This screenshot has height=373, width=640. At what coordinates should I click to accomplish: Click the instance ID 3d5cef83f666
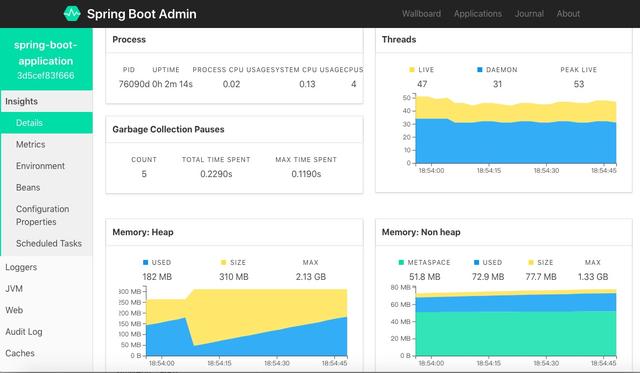(x=46, y=75)
